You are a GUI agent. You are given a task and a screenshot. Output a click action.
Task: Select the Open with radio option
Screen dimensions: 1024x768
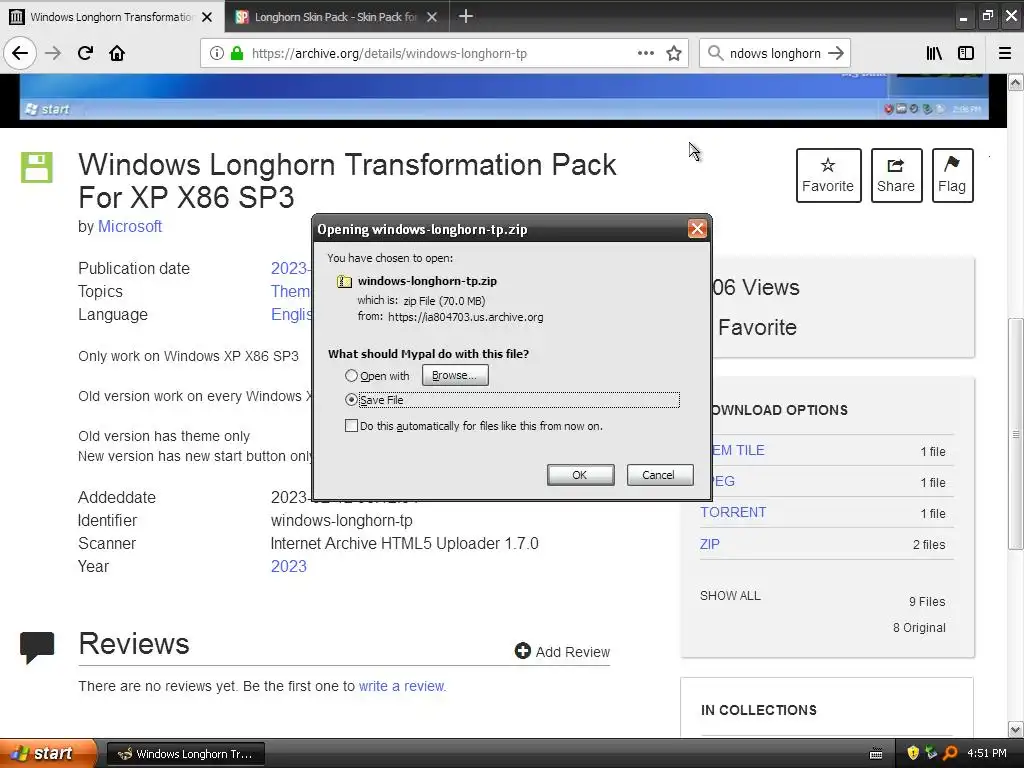click(351, 376)
